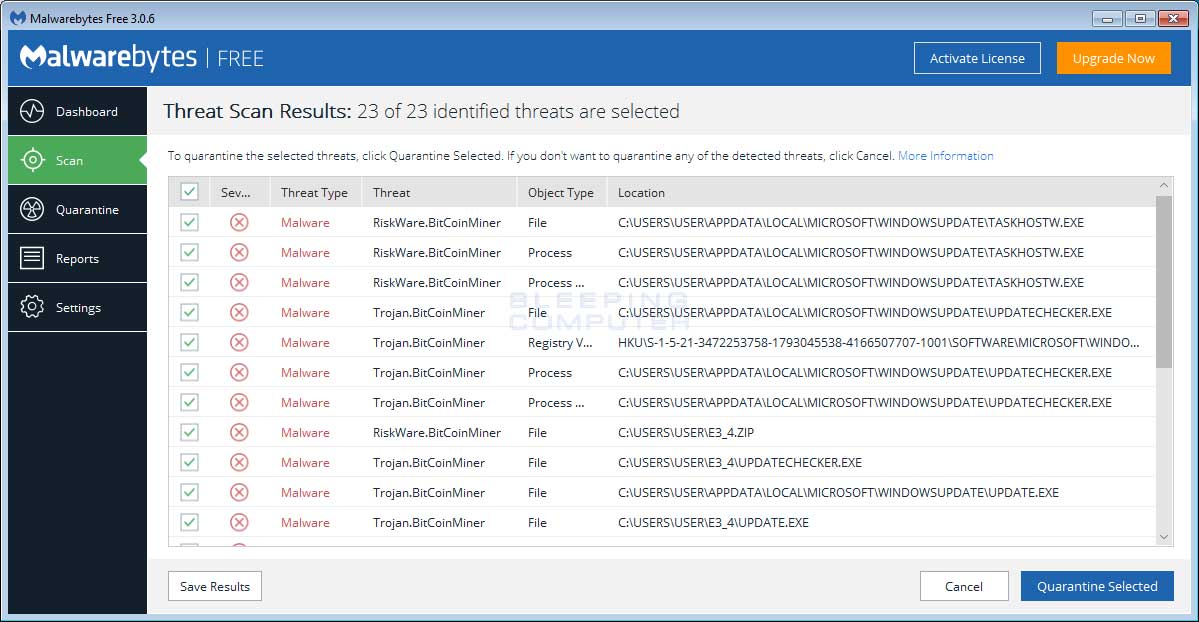
Task: Open the Settings gear icon
Action: coord(32,307)
